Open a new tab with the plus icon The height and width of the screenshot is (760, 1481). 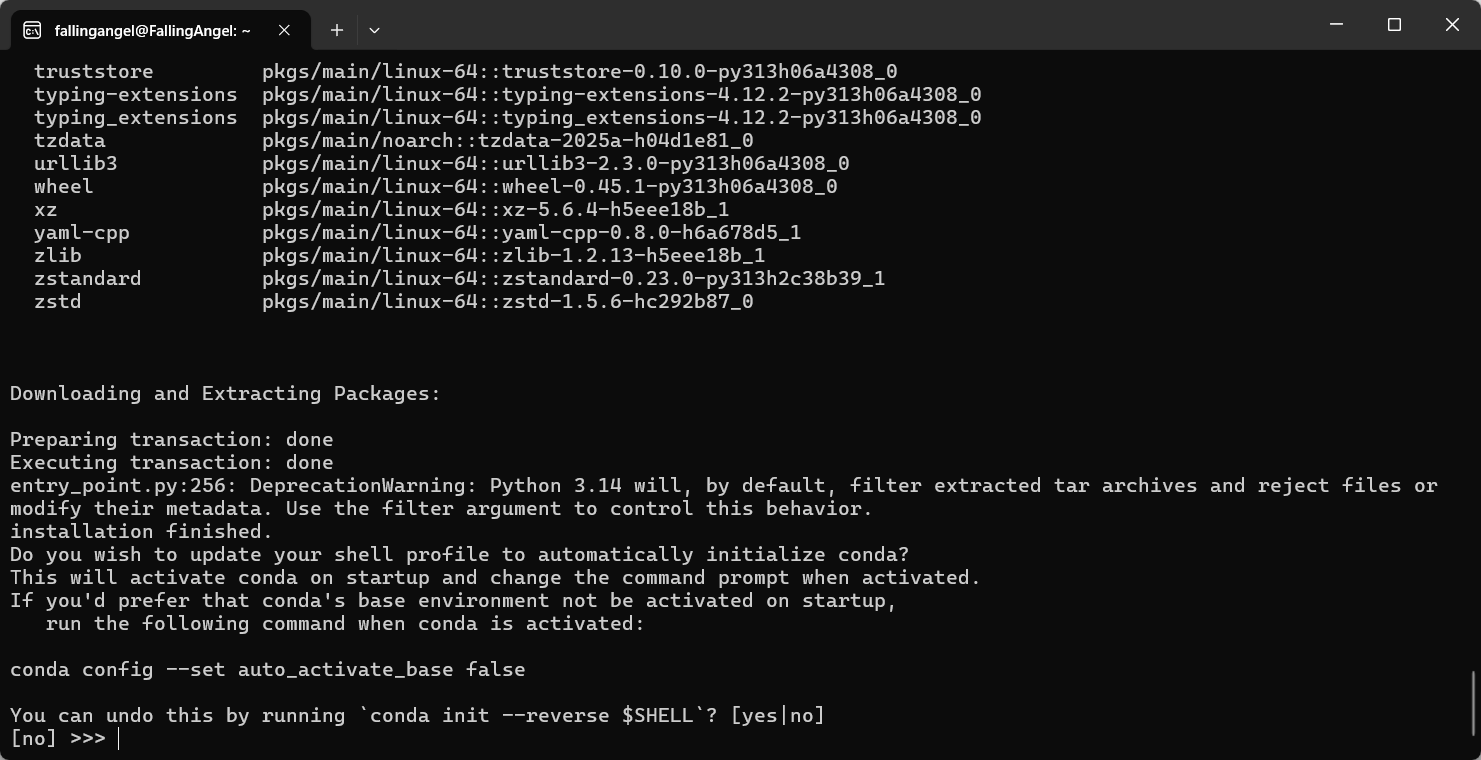coord(337,30)
